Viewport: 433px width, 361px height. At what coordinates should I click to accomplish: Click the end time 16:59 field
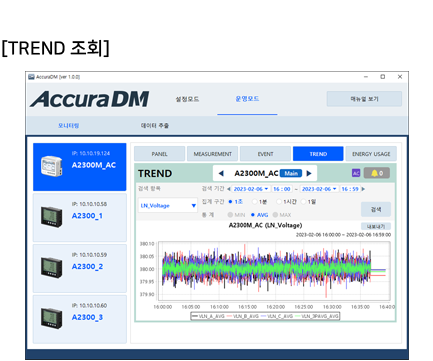[350, 189]
